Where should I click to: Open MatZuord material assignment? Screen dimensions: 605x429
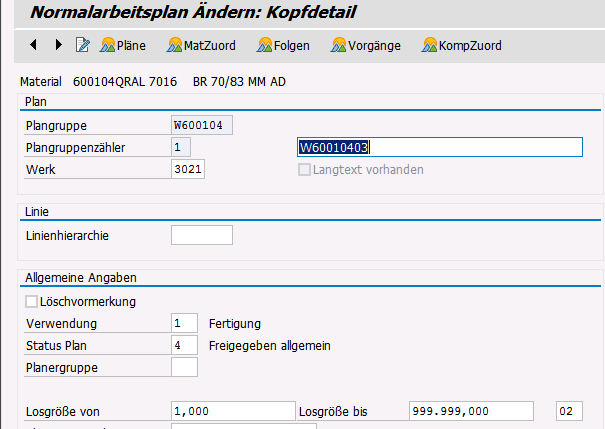coord(201,46)
